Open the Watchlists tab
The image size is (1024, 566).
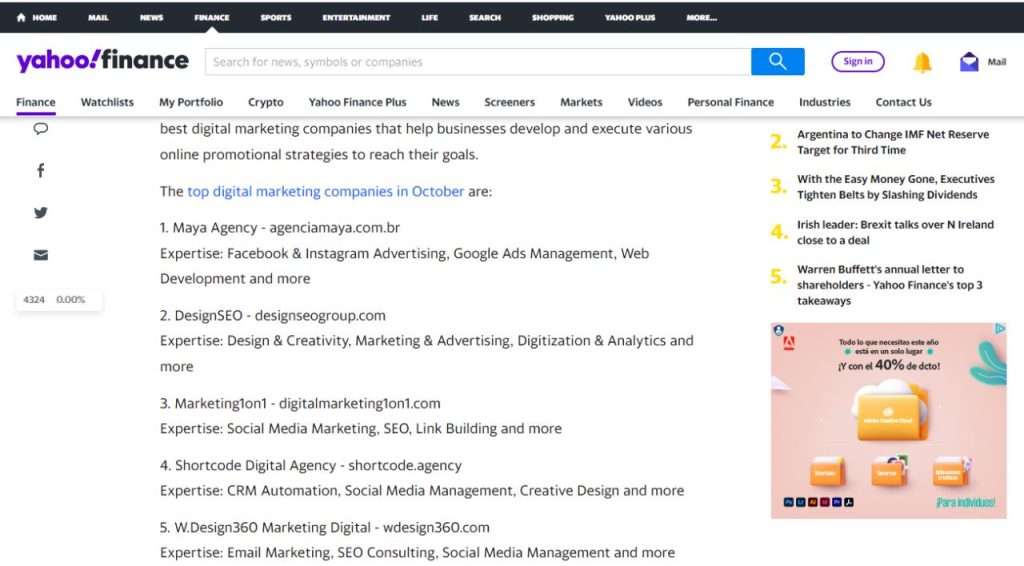click(x=107, y=102)
